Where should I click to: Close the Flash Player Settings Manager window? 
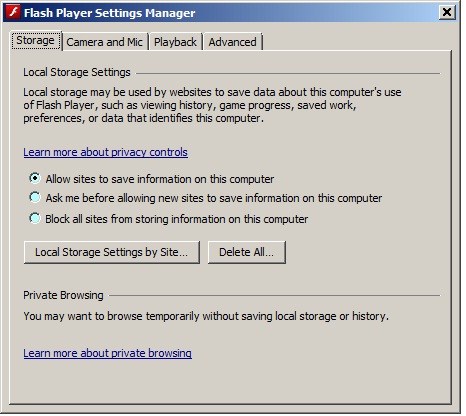click(x=447, y=13)
